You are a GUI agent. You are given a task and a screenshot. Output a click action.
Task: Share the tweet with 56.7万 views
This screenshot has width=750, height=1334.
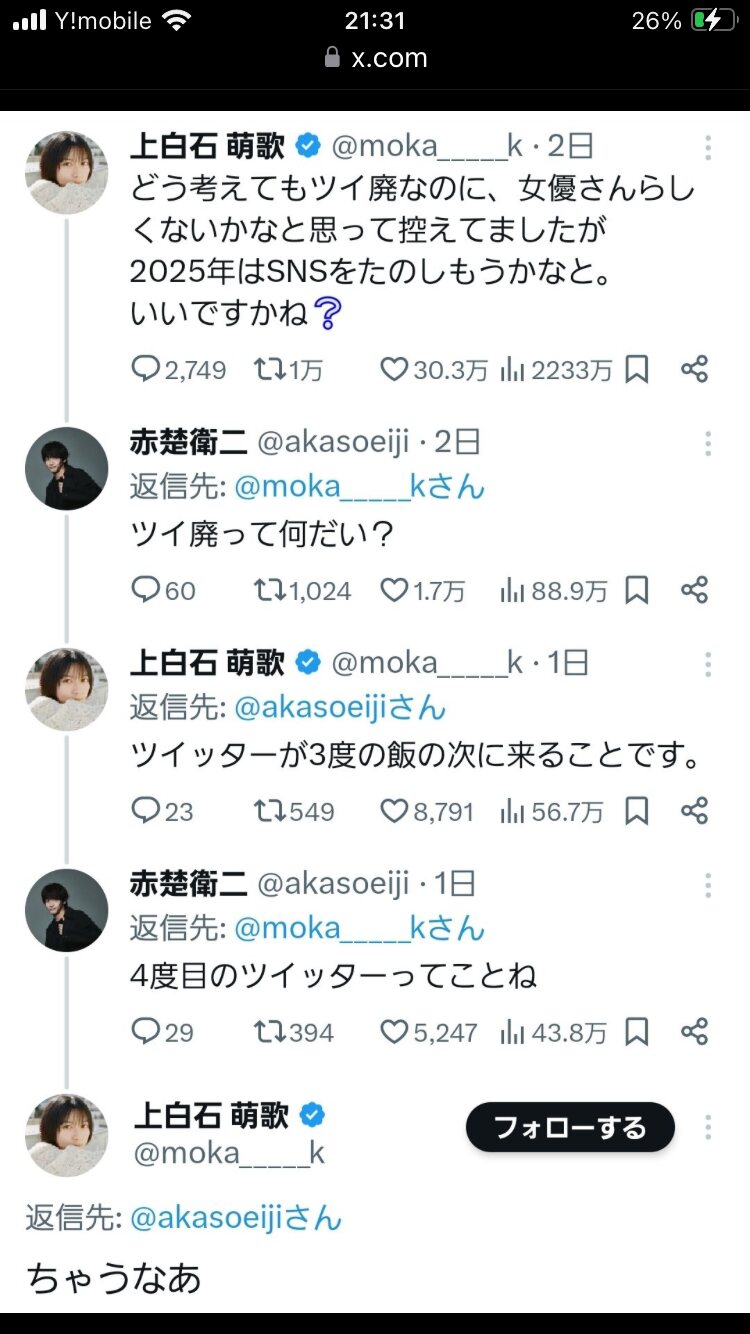694,811
